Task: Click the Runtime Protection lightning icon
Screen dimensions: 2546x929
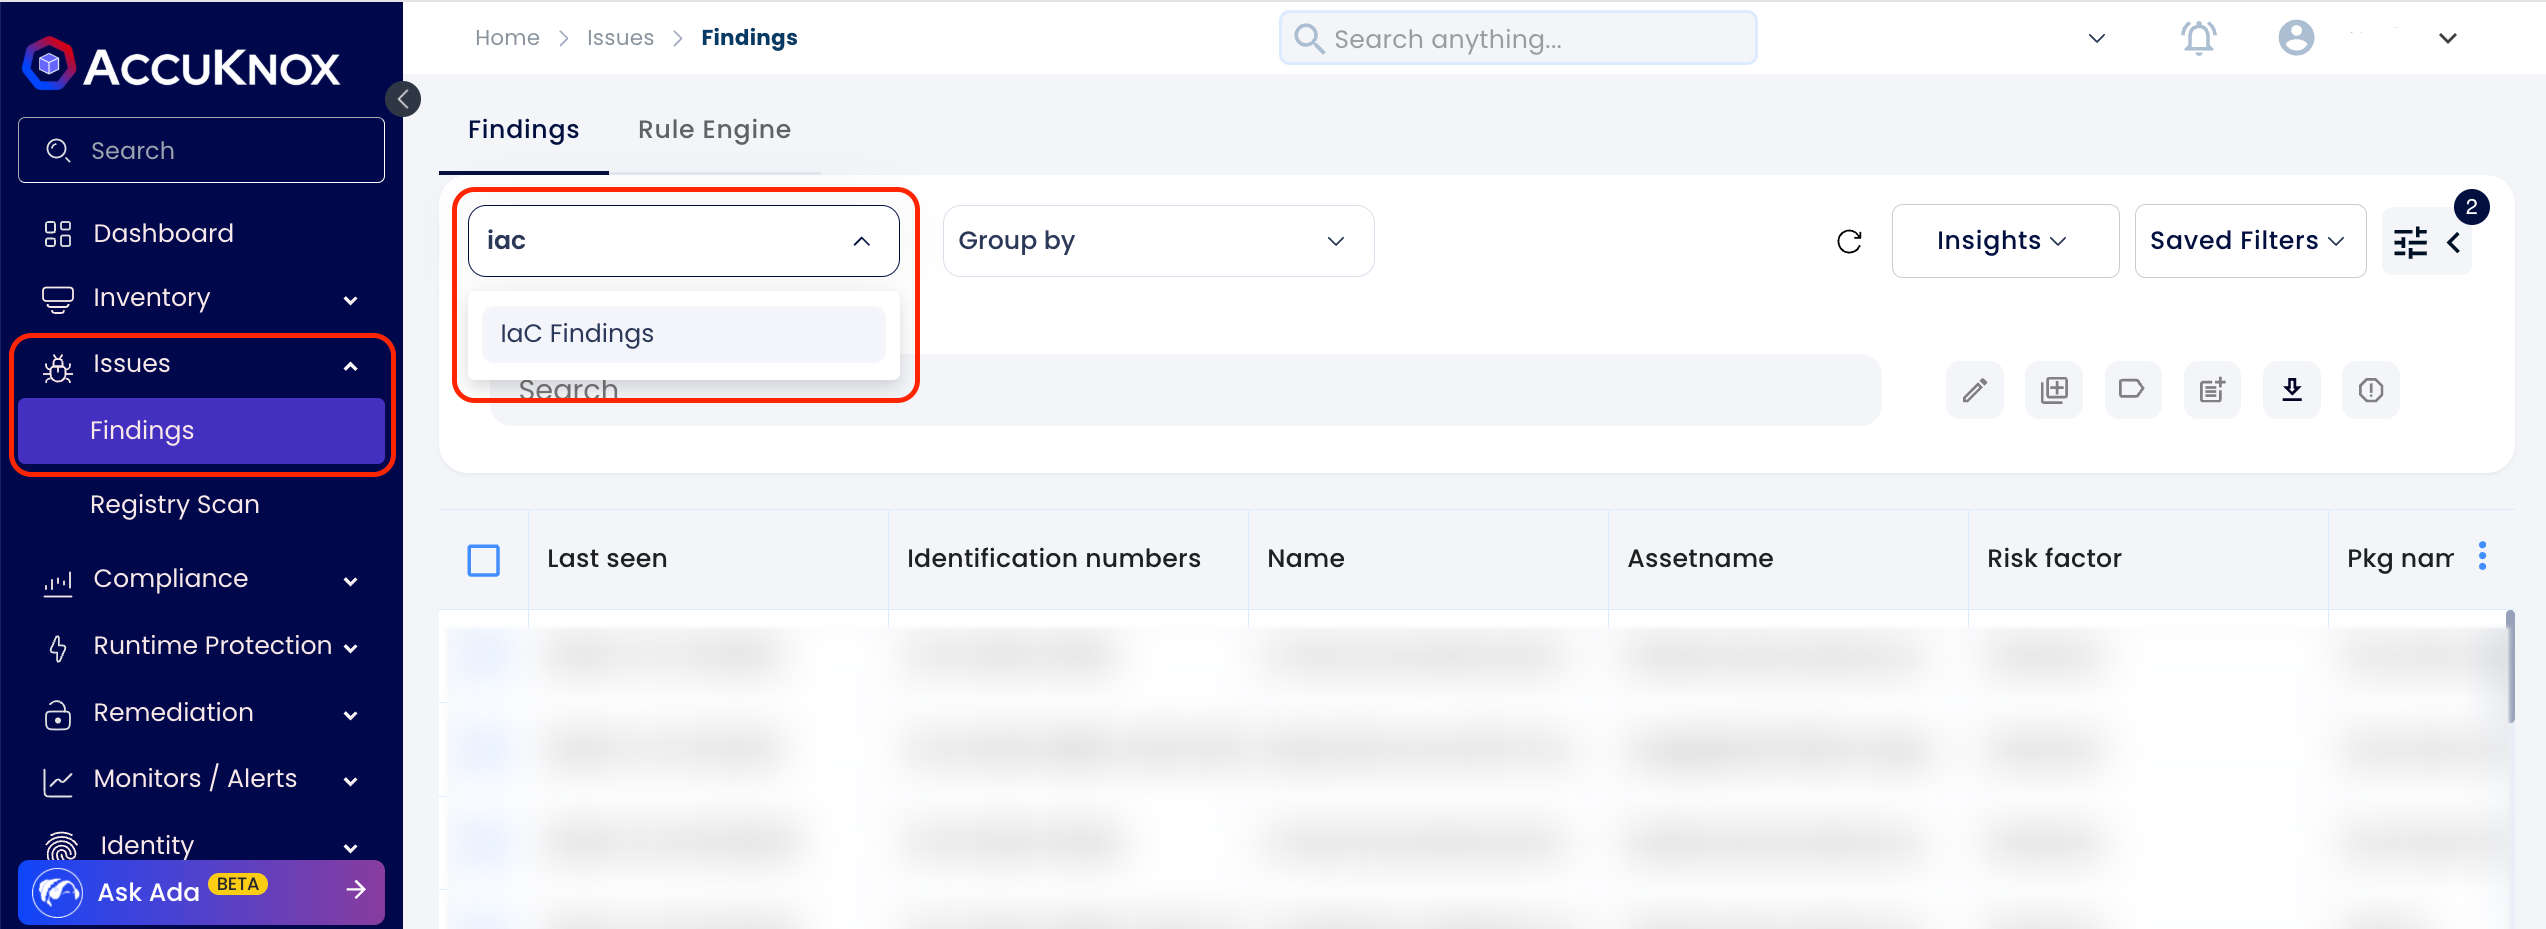Action: click(x=58, y=649)
